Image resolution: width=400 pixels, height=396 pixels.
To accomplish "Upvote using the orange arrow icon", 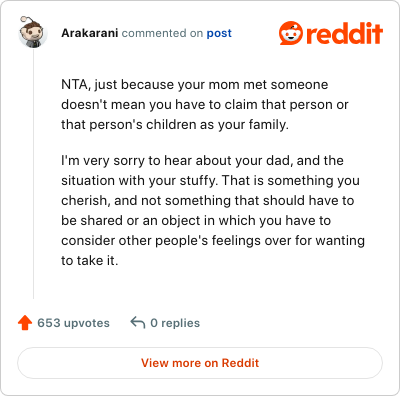I will point(25,323).
